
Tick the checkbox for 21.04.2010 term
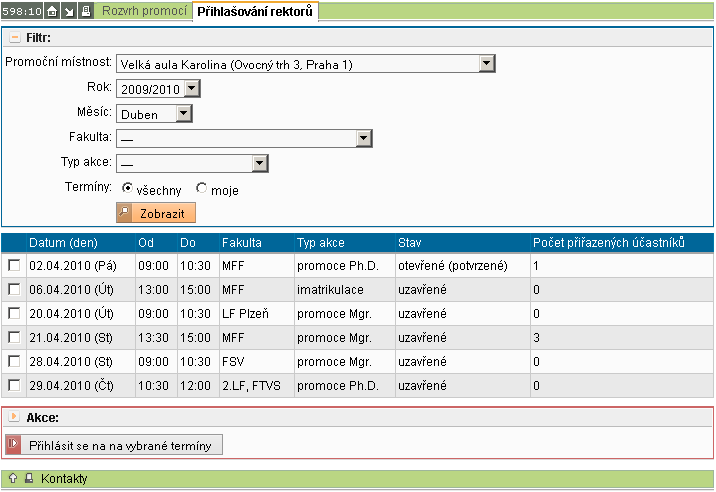13,339
